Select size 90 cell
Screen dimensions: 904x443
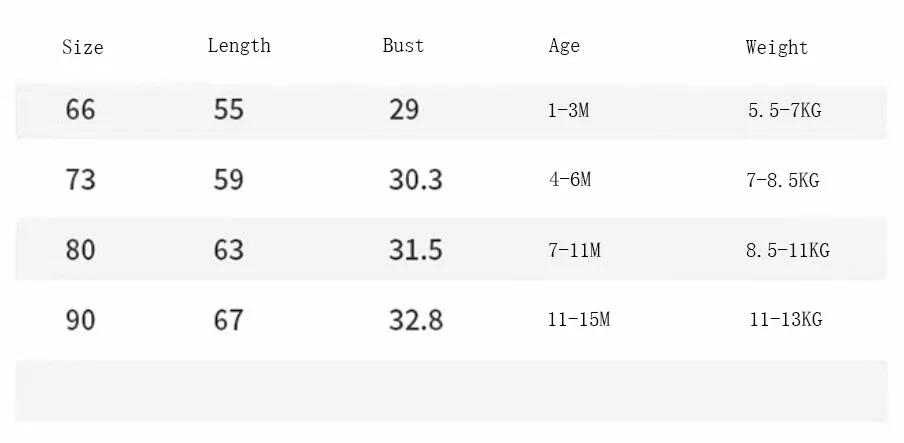[80, 320]
